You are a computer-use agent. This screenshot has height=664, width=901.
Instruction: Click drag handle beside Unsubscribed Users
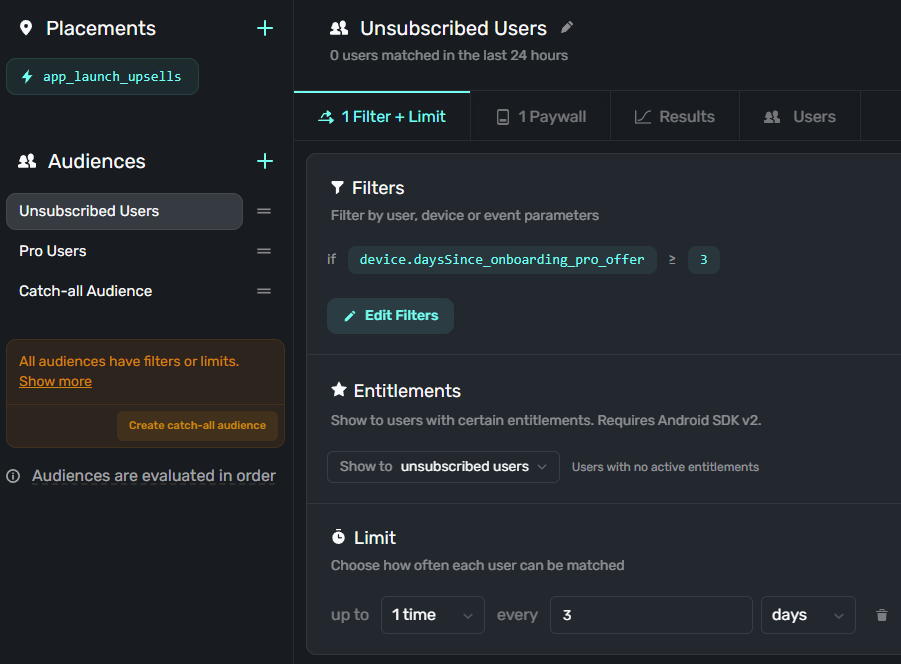[264, 211]
